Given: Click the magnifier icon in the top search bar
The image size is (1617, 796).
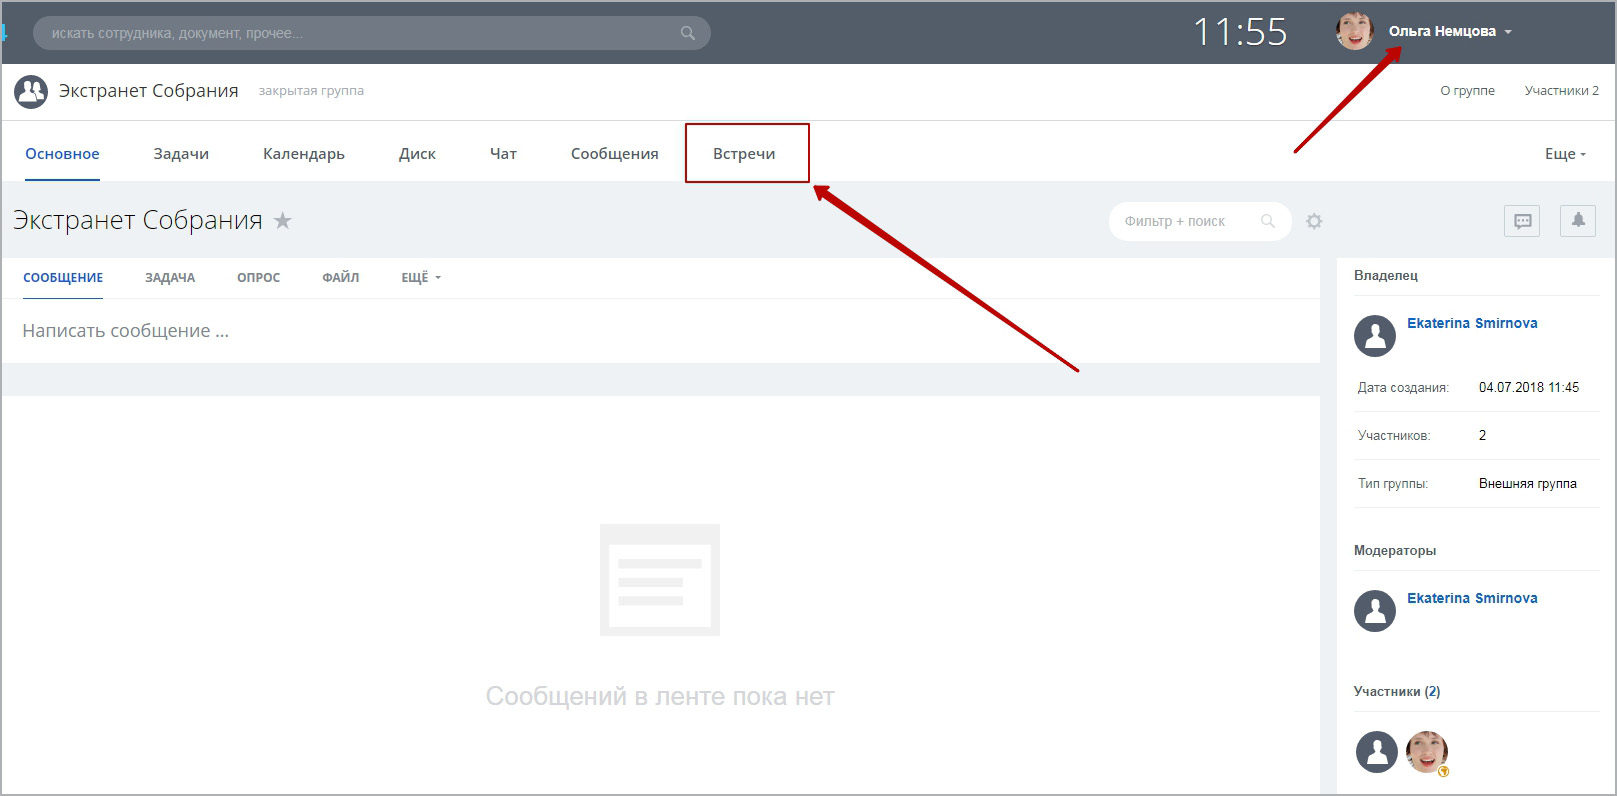Looking at the screenshot, I should [687, 33].
